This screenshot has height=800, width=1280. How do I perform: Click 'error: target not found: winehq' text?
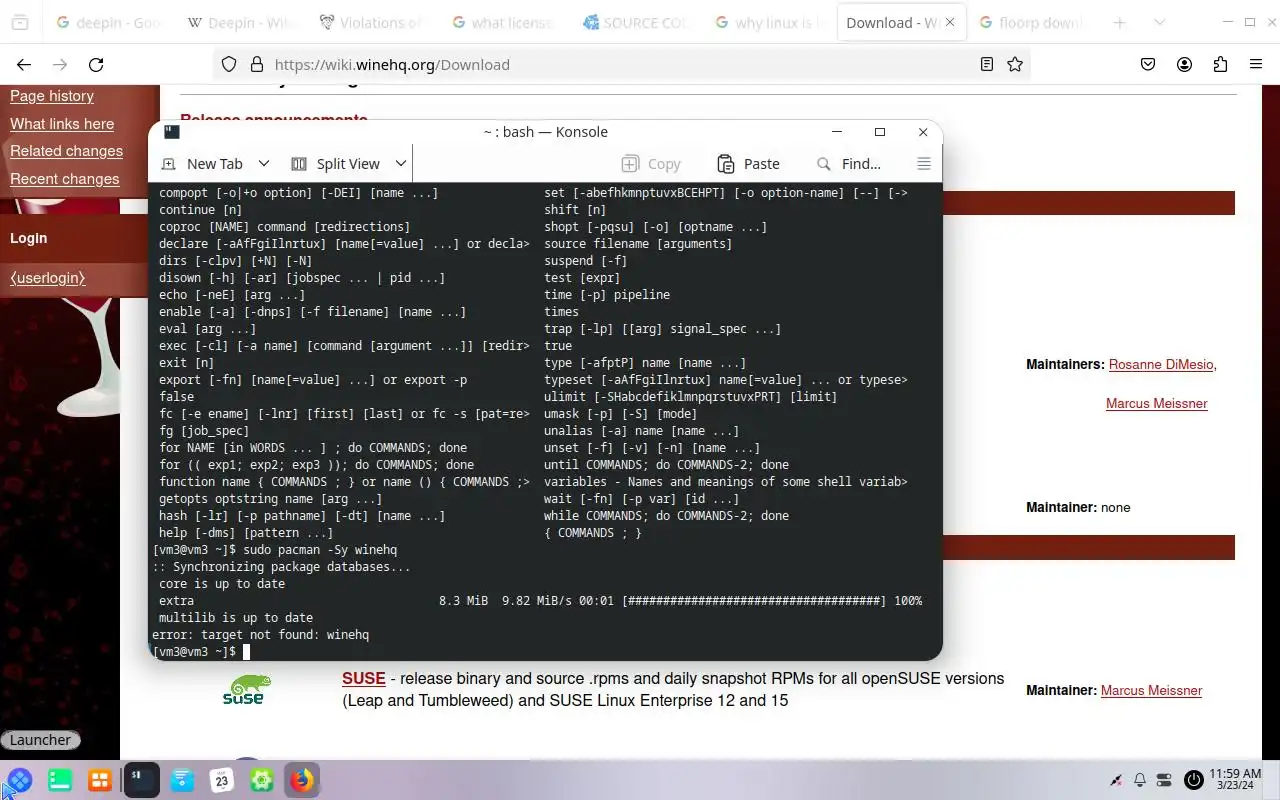click(x=261, y=635)
